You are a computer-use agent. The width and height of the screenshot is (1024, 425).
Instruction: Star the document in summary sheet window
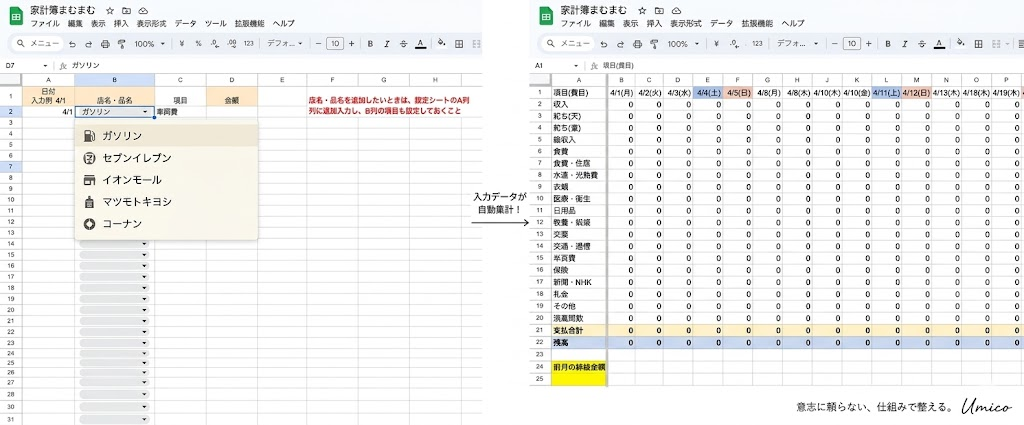(x=643, y=11)
